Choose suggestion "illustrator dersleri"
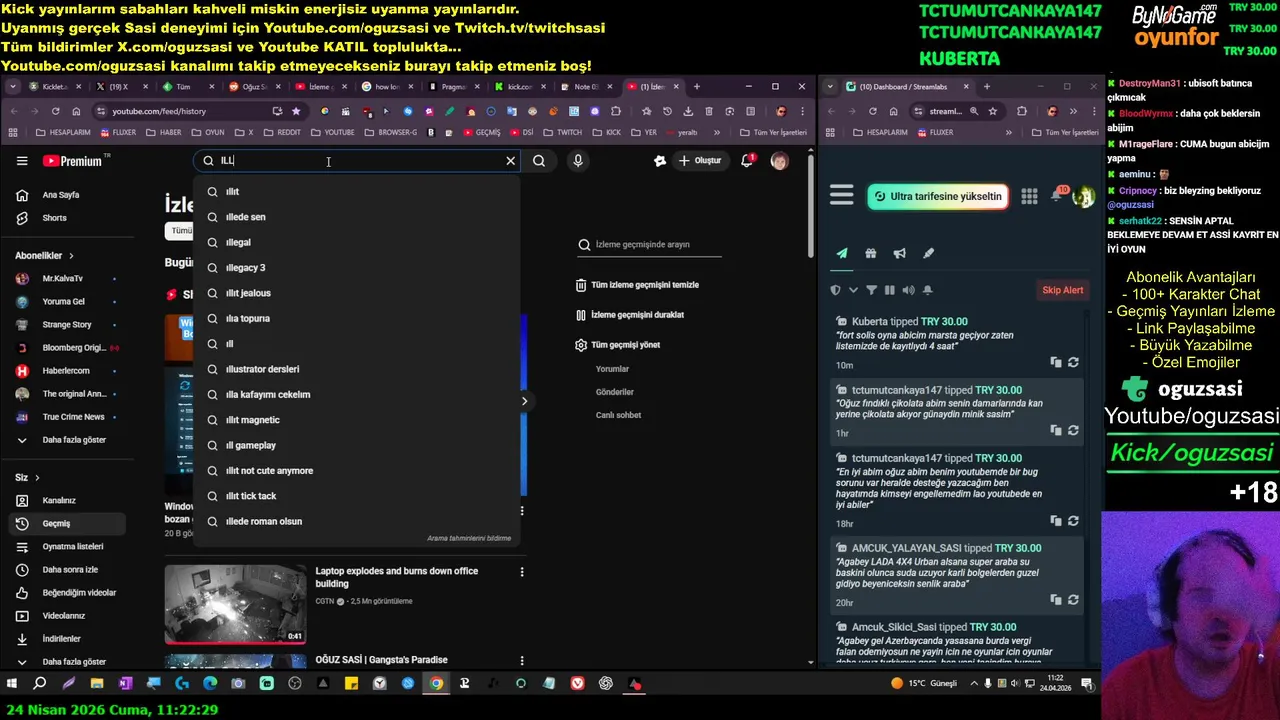The height and width of the screenshot is (720, 1280). click(357, 369)
